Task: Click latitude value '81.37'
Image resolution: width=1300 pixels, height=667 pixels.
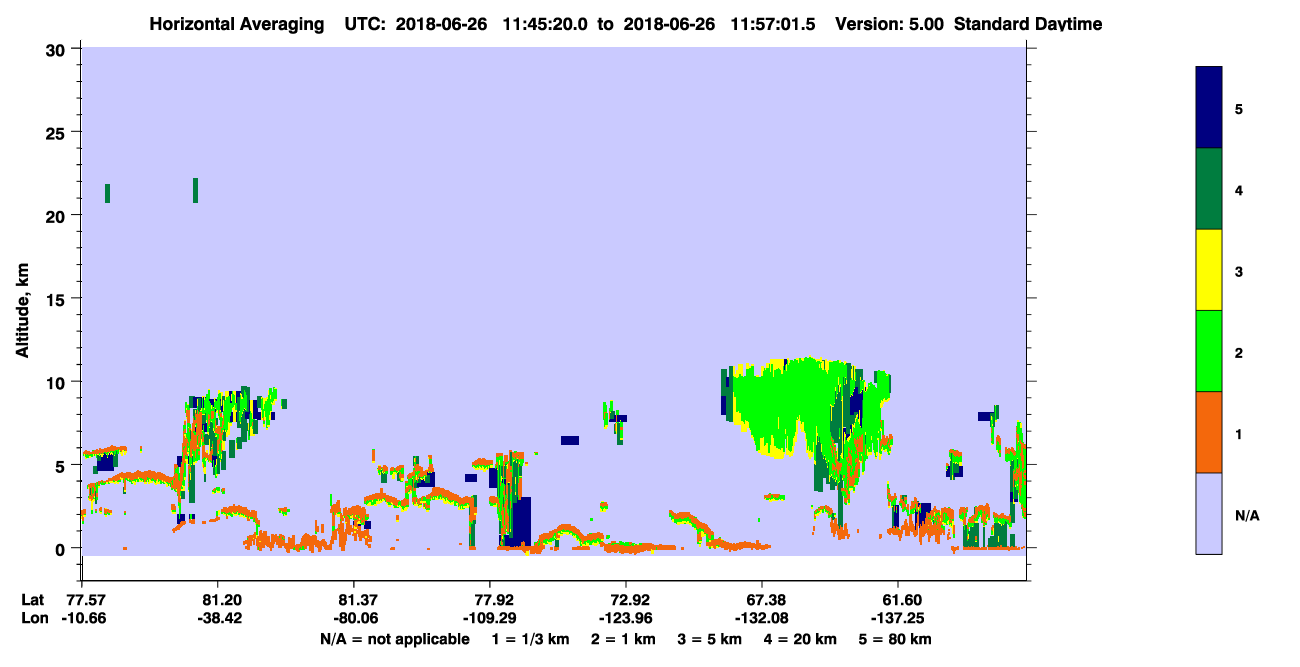Action: 354,600
